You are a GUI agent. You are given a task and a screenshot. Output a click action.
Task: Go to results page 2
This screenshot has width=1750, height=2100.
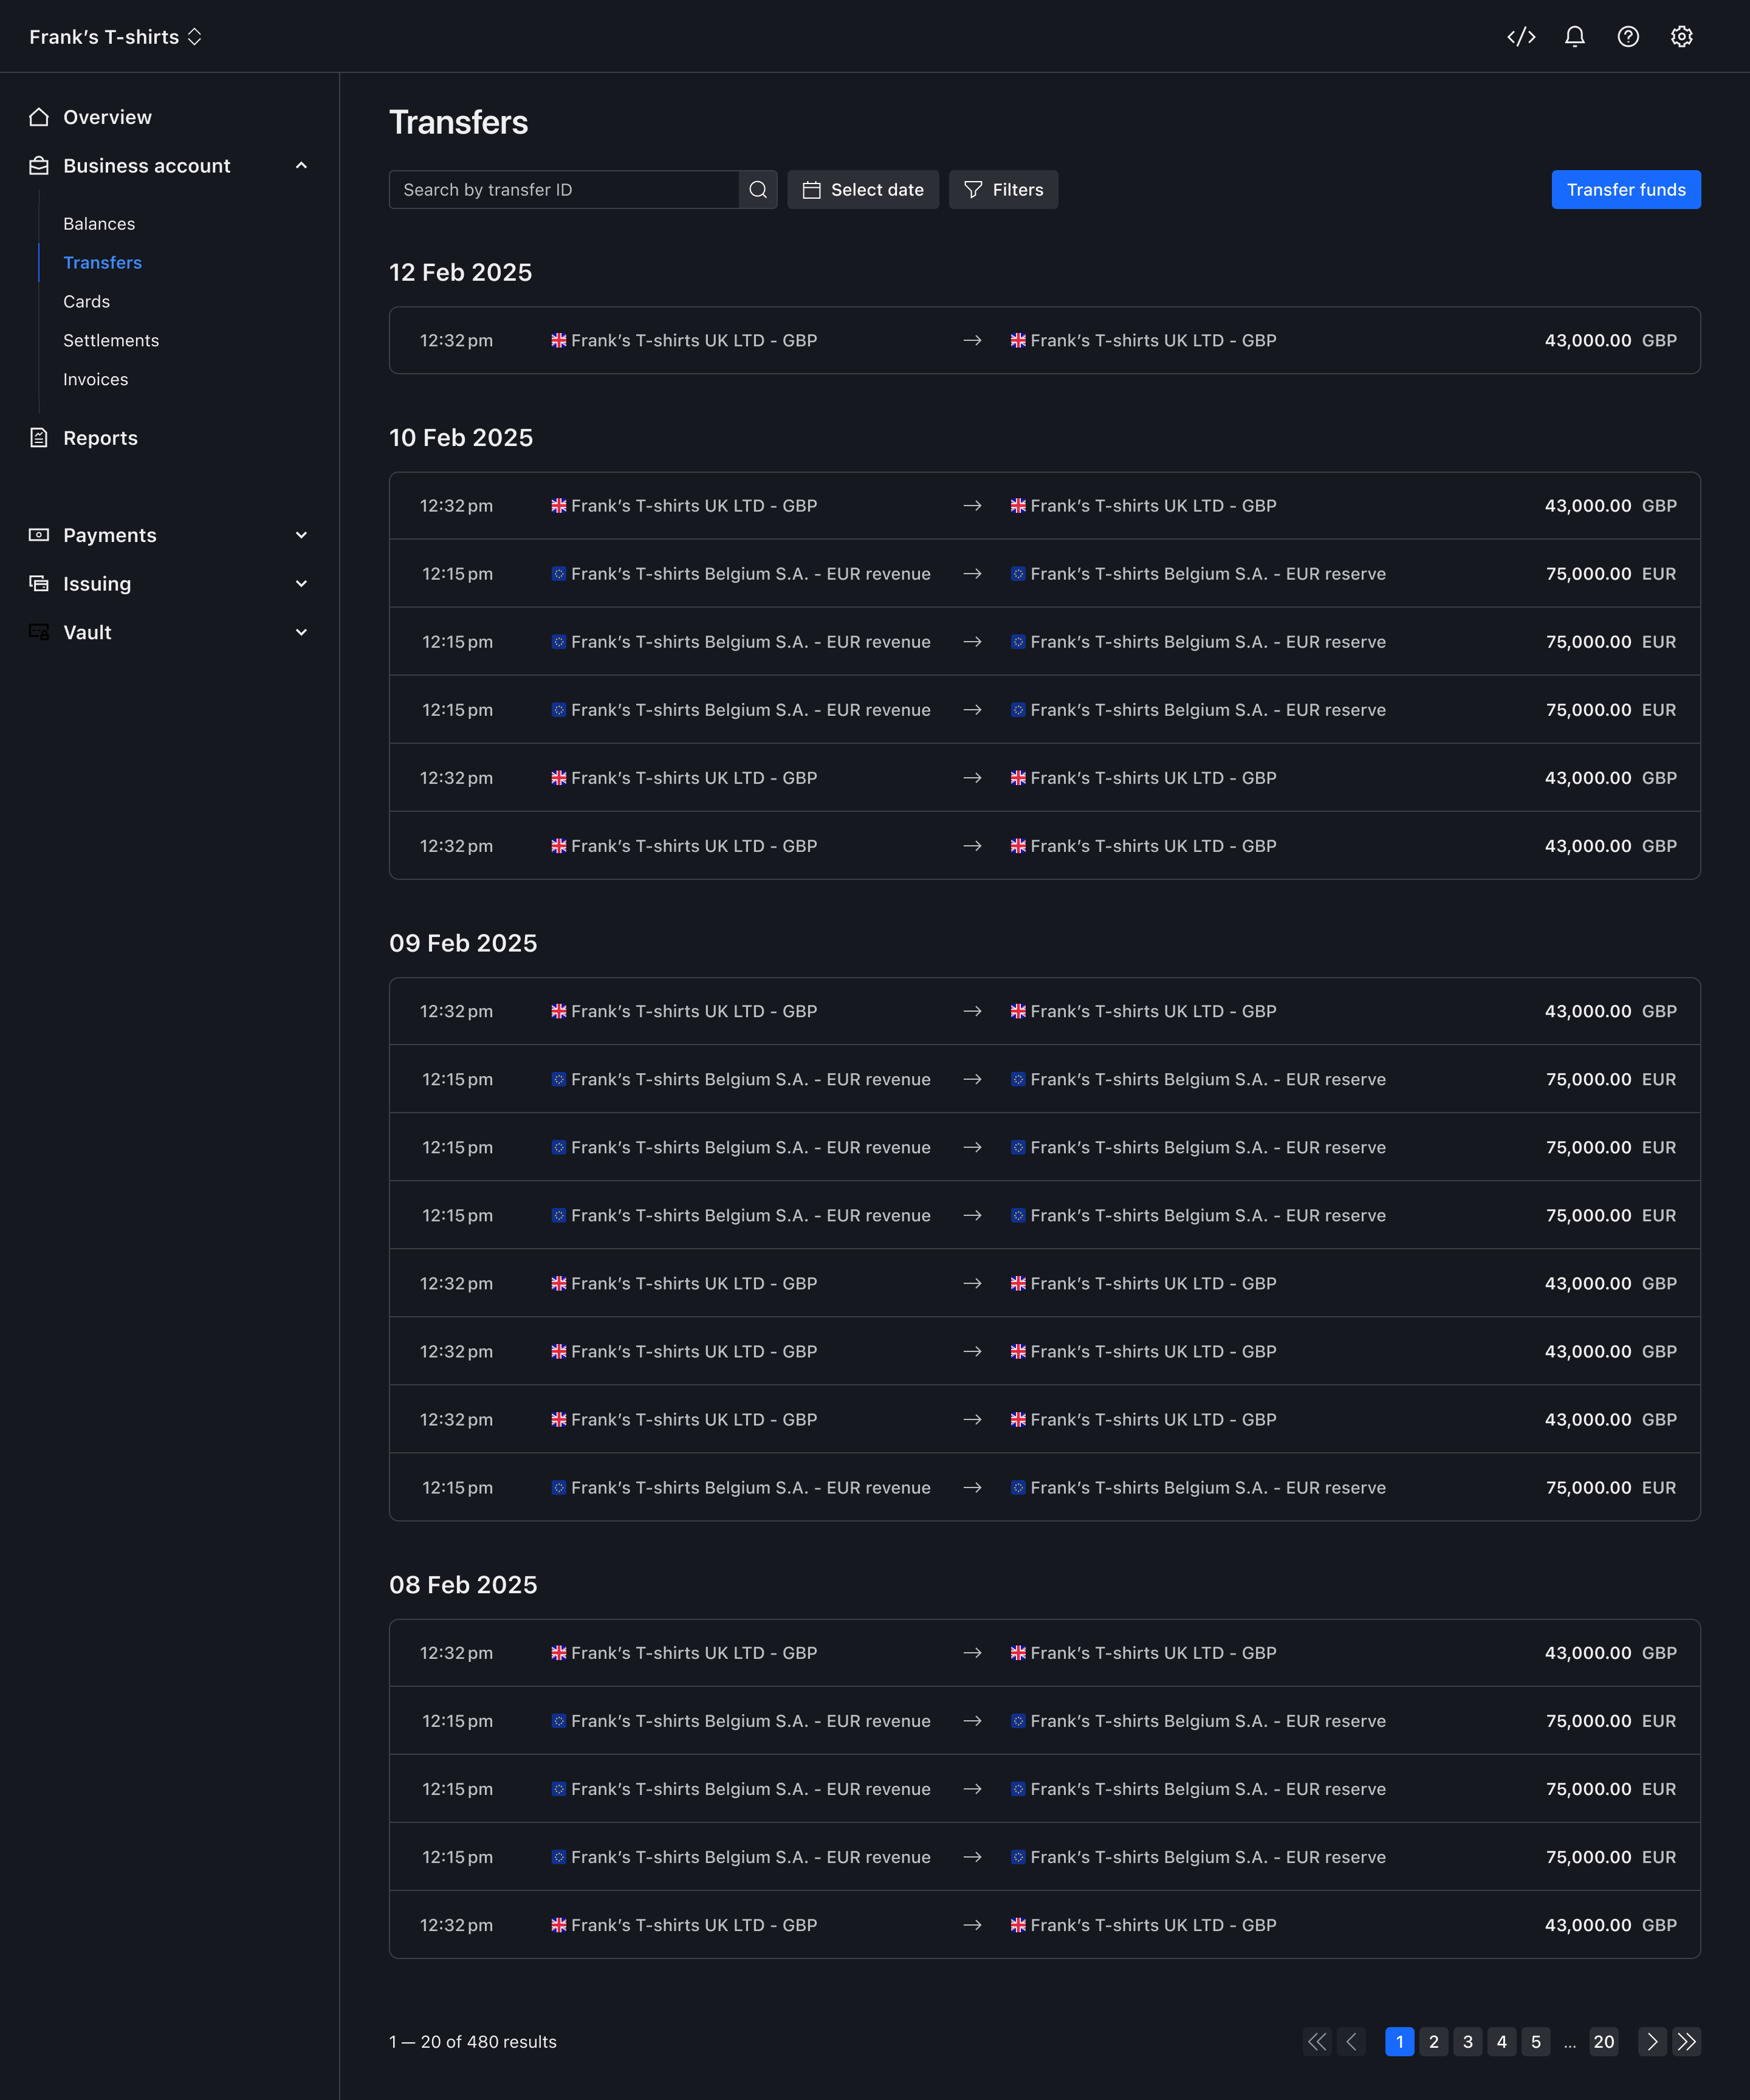click(1433, 2041)
